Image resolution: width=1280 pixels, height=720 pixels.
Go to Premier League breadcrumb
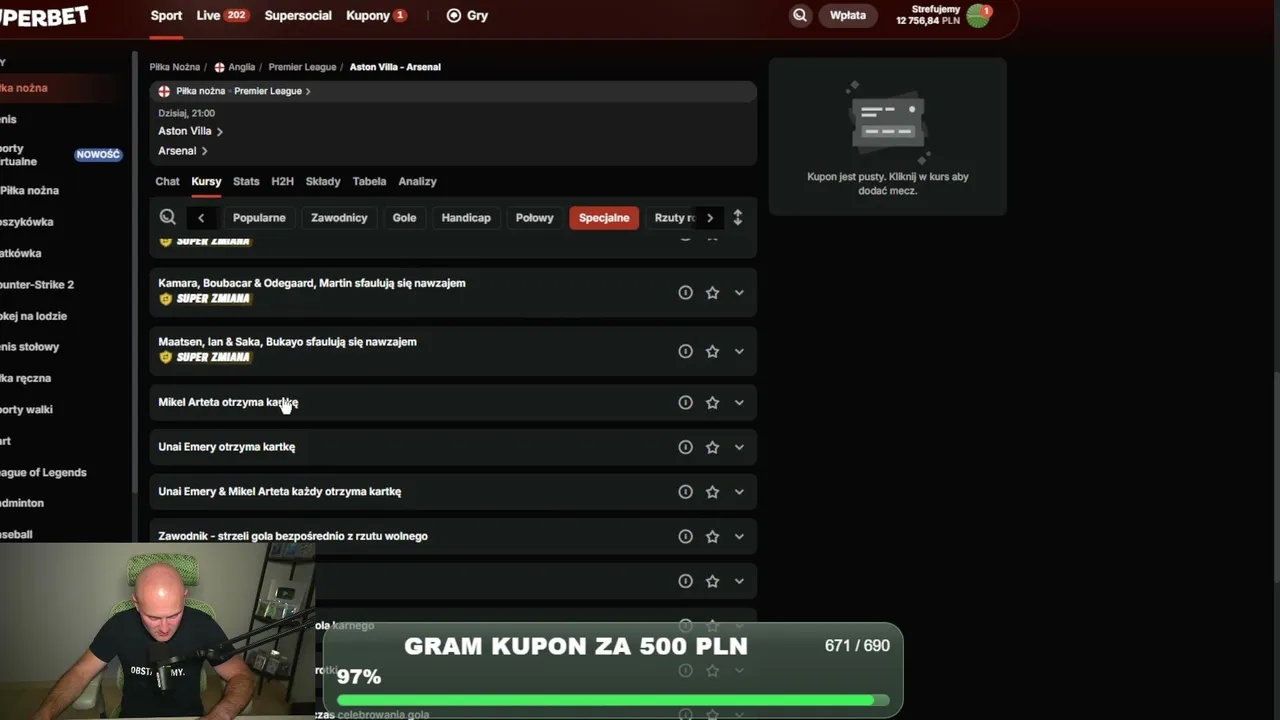(302, 67)
